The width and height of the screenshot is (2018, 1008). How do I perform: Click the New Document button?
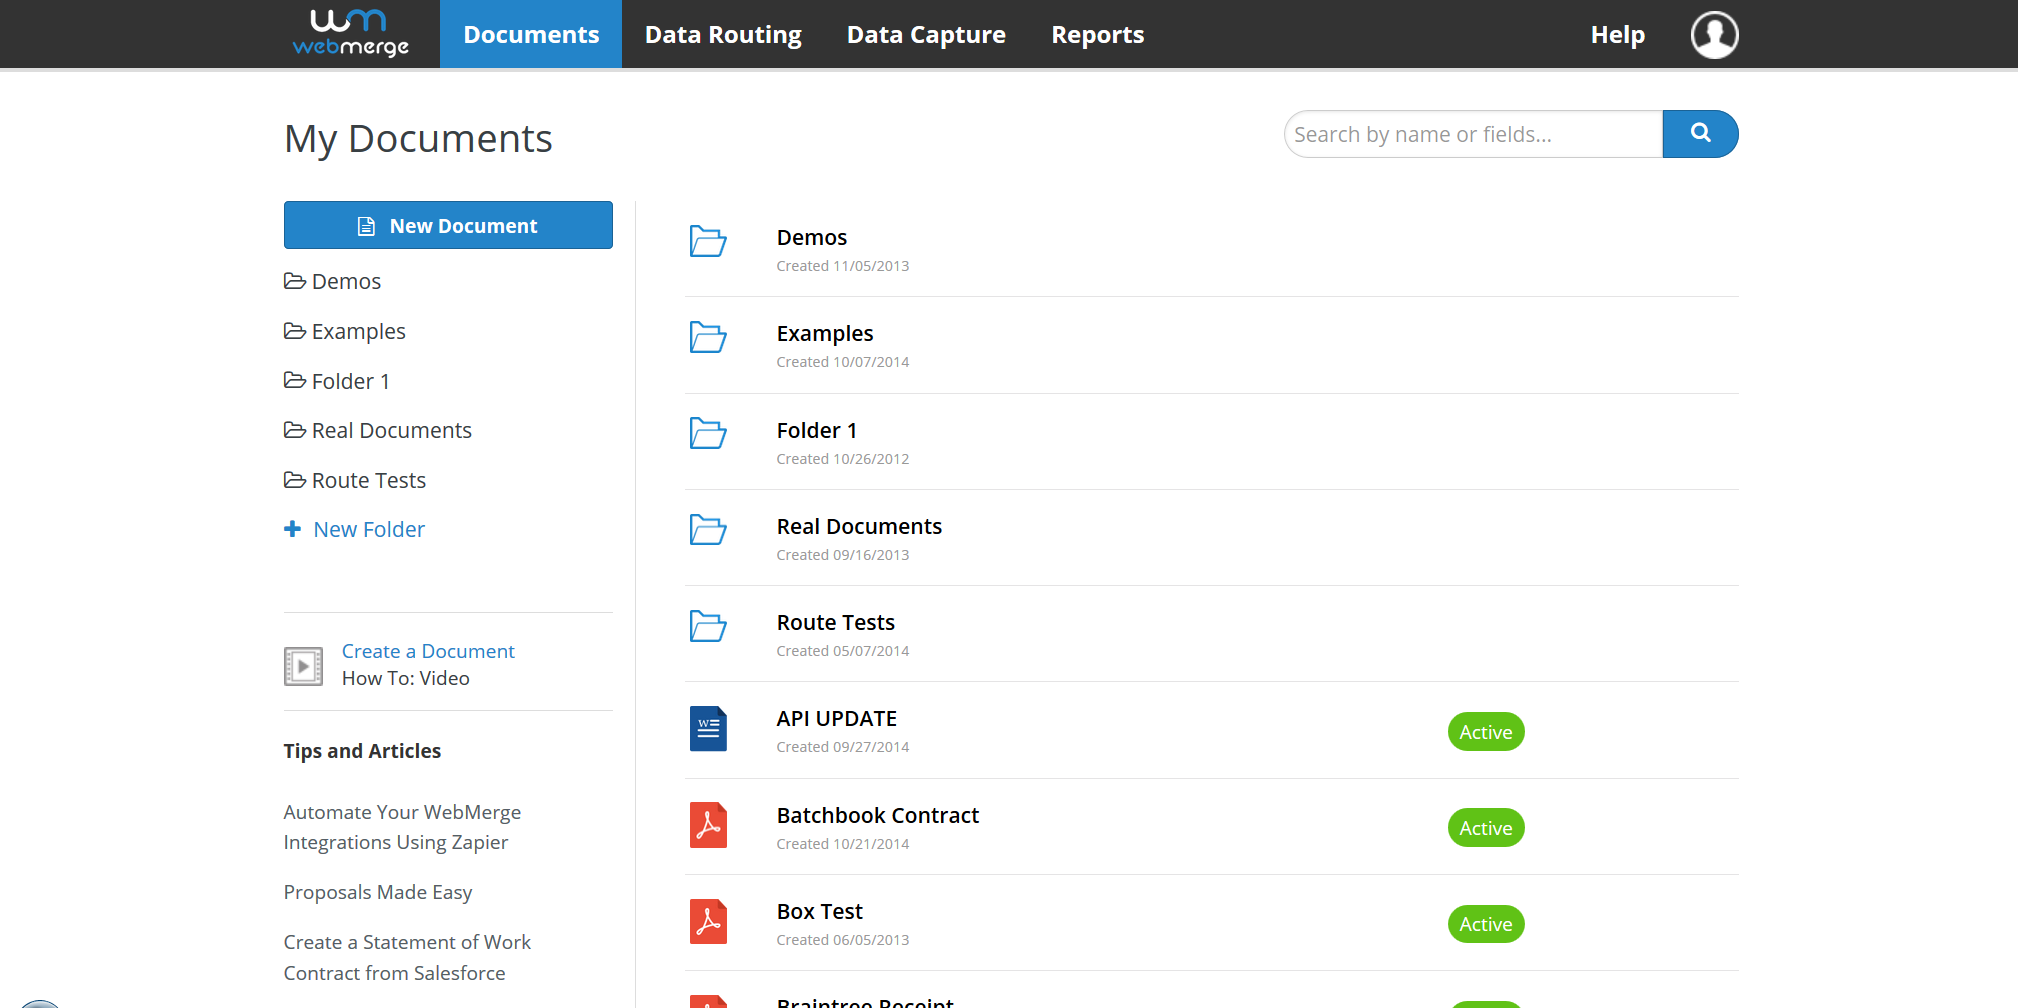pos(447,225)
